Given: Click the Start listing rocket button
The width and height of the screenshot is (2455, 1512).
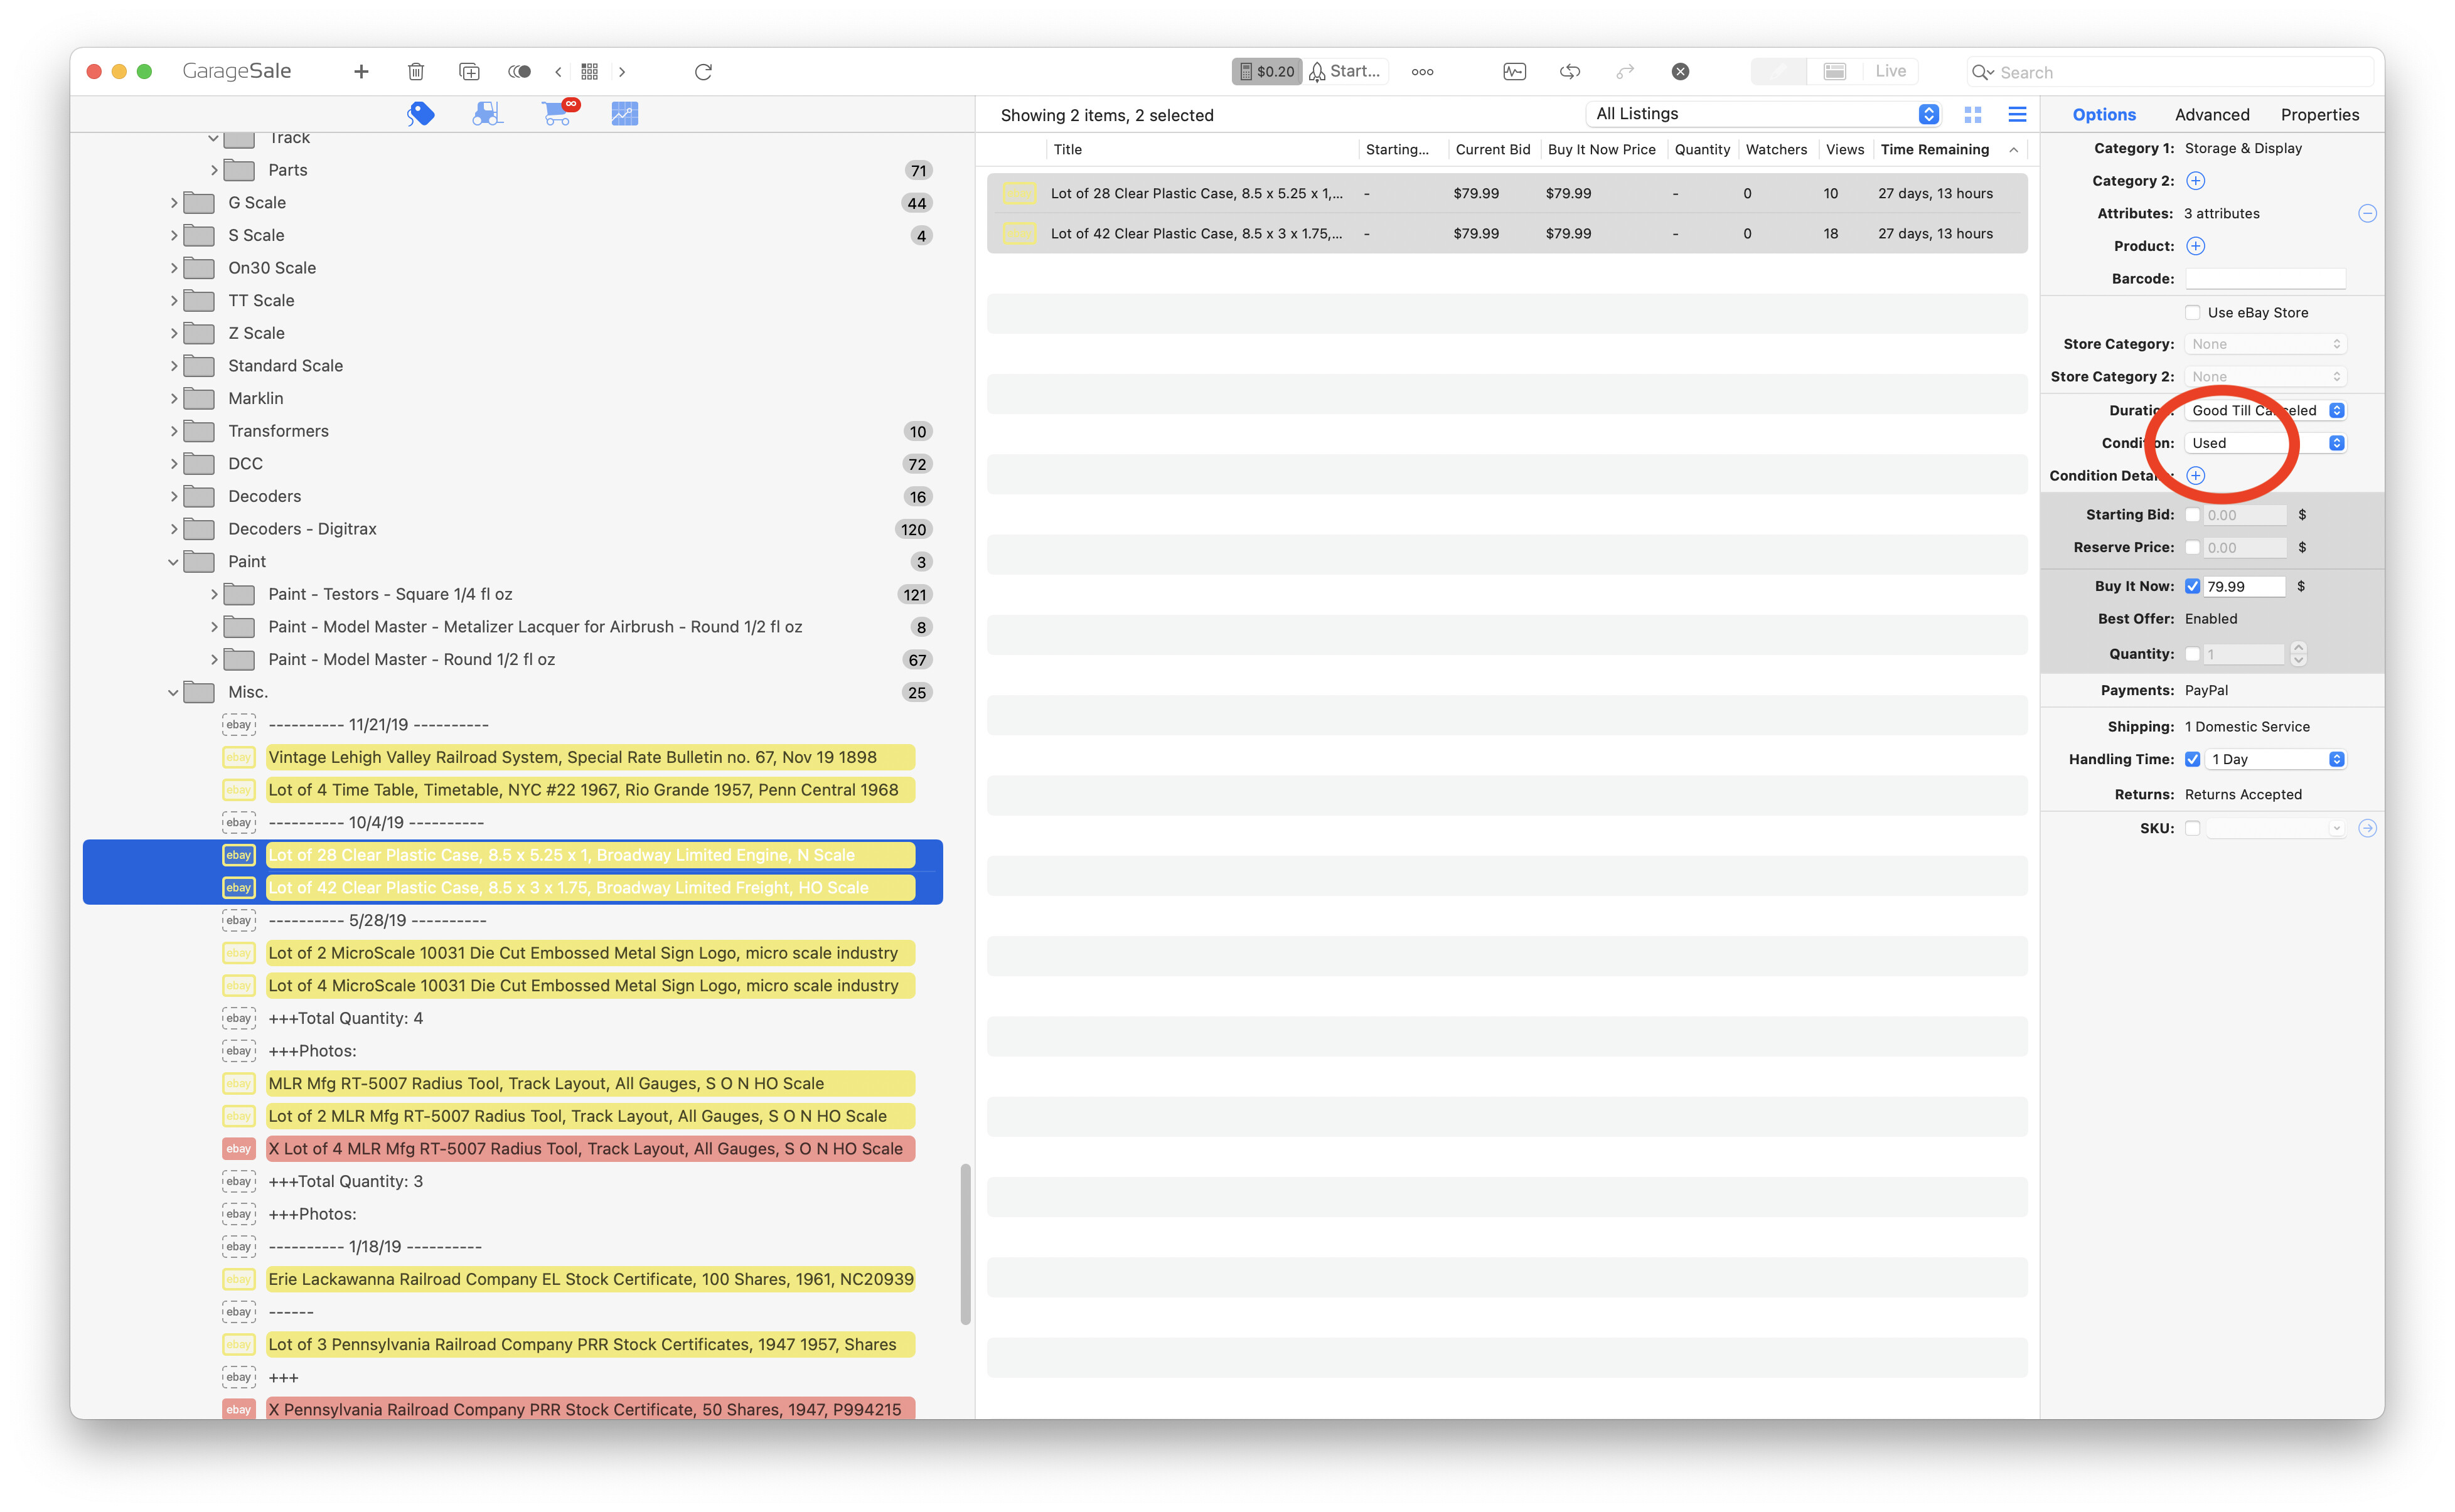Looking at the screenshot, I should (x=1346, y=71).
